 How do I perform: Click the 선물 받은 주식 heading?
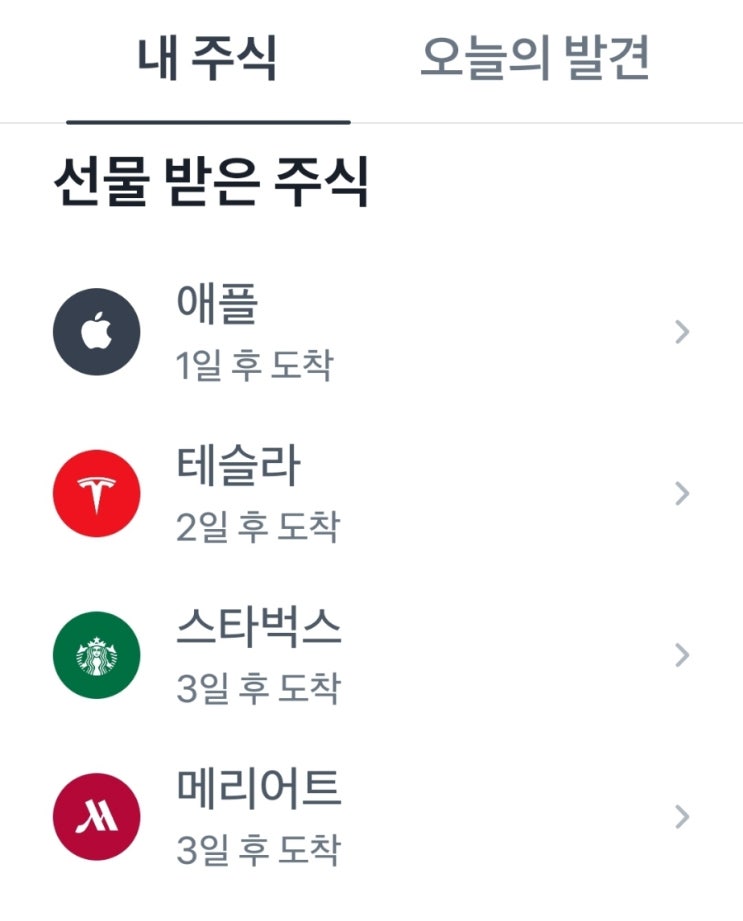tap(211, 182)
